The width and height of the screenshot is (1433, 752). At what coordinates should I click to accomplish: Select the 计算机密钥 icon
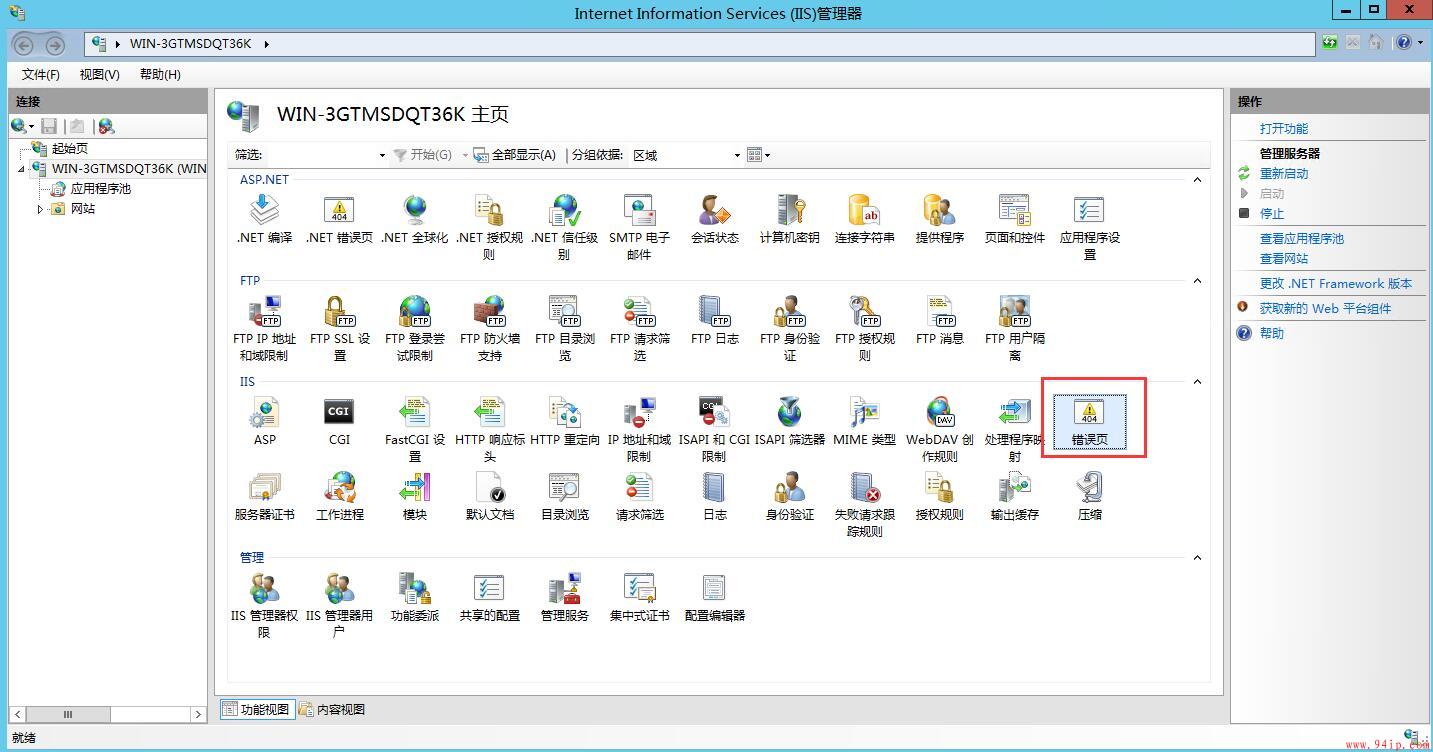(x=789, y=219)
